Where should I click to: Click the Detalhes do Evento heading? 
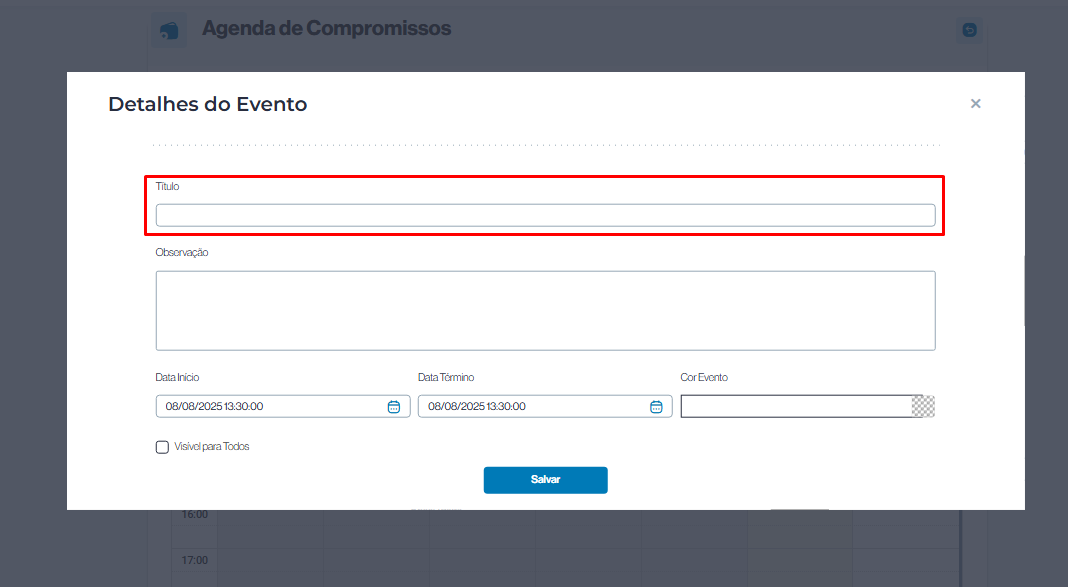click(208, 104)
